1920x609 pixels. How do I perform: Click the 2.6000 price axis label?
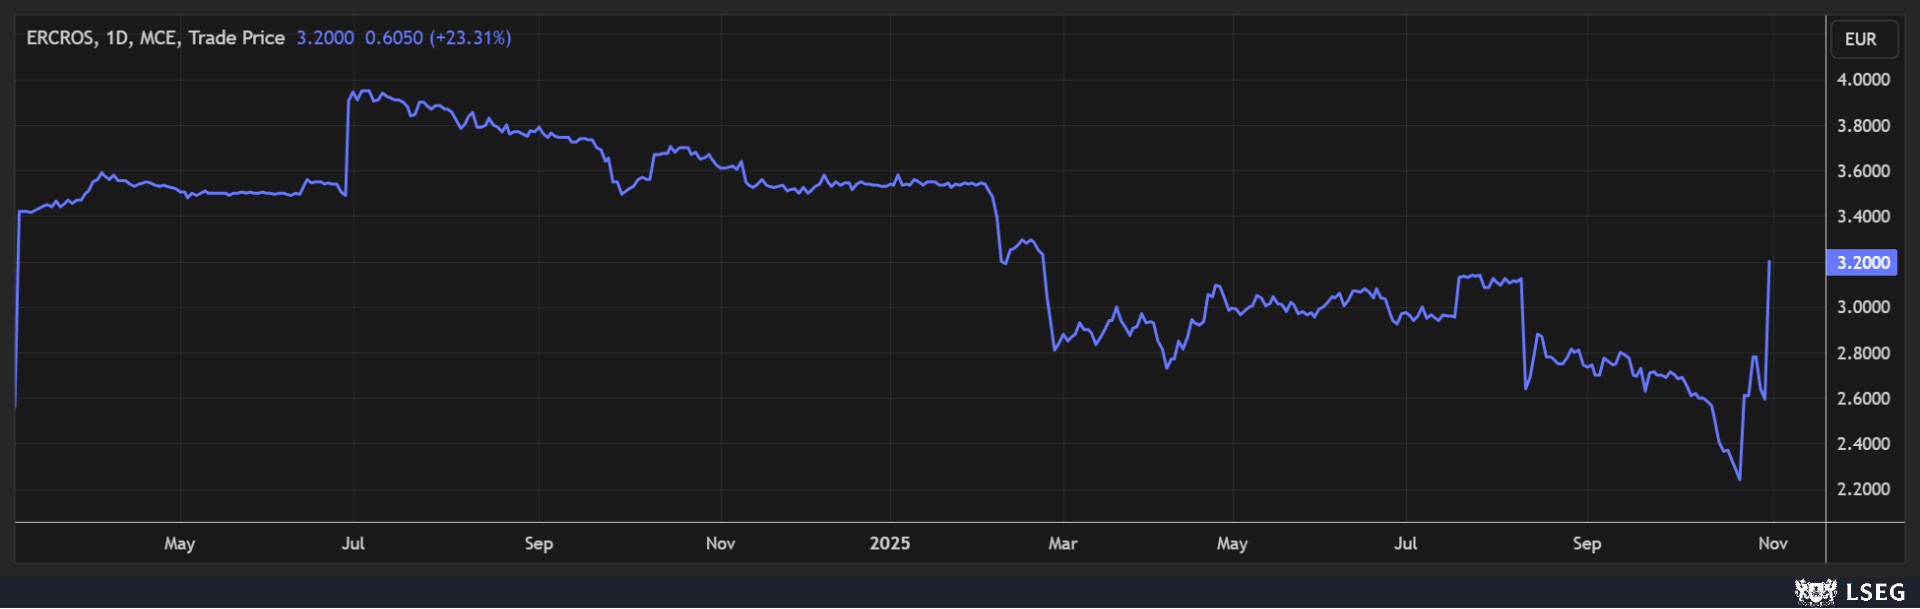1863,399
